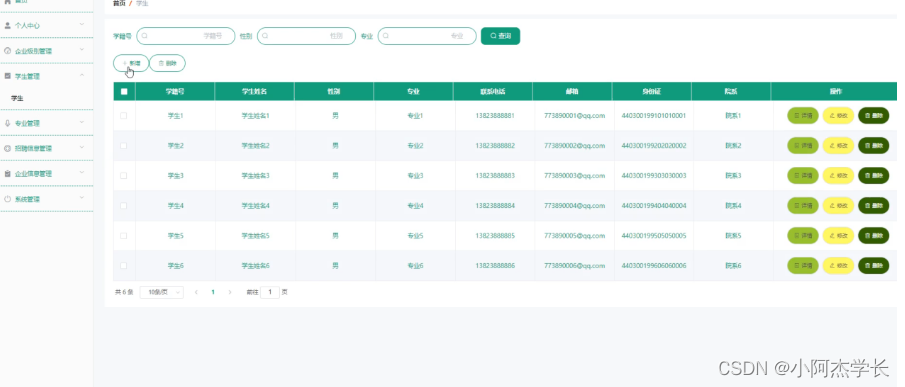Click the icon beside 企业级别管理
The height and width of the screenshot is (387, 905).
[8, 51]
